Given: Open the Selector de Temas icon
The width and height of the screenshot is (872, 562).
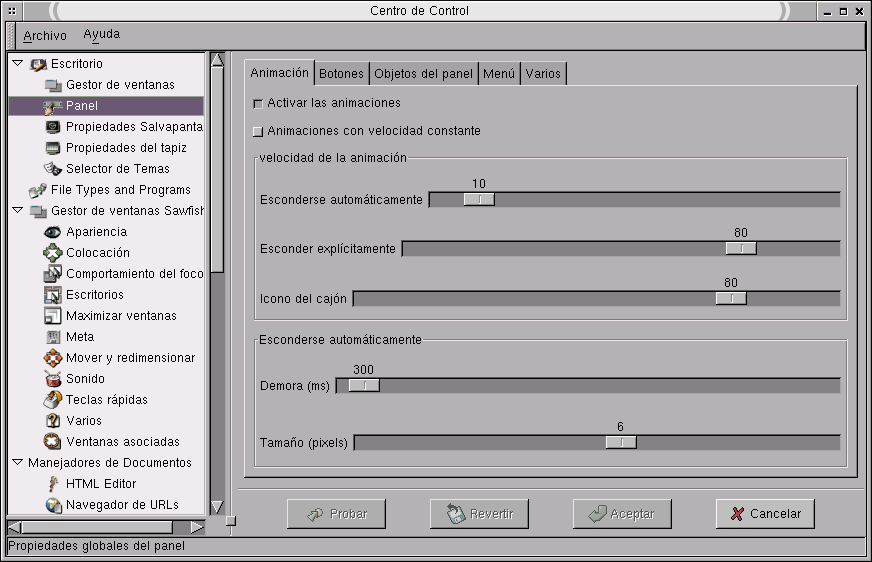Looking at the screenshot, I should tap(53, 169).
